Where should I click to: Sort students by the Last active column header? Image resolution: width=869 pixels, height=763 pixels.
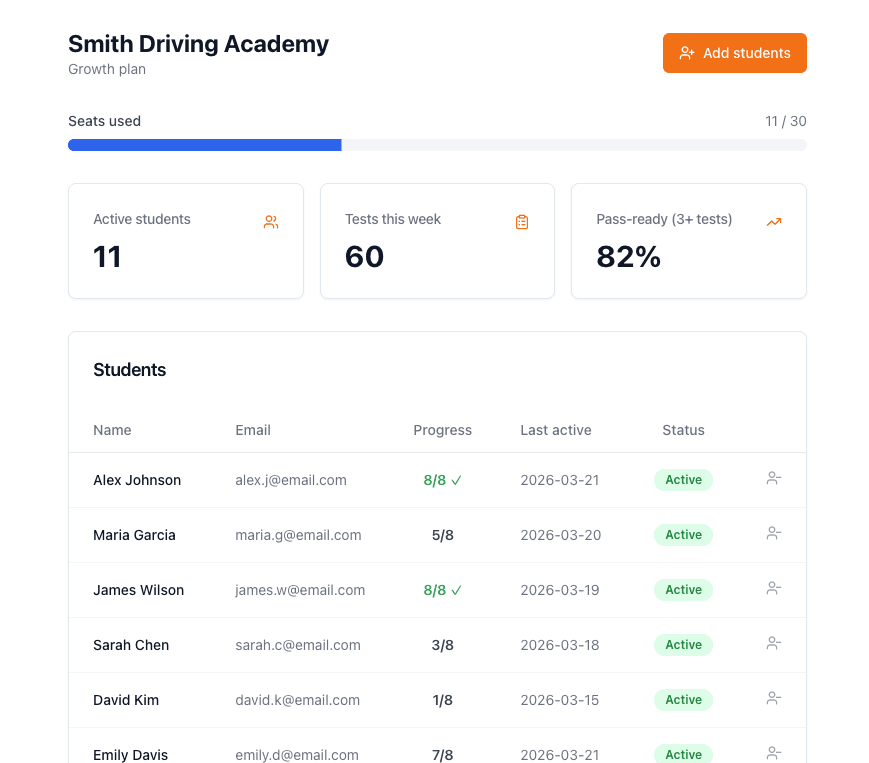pos(556,430)
